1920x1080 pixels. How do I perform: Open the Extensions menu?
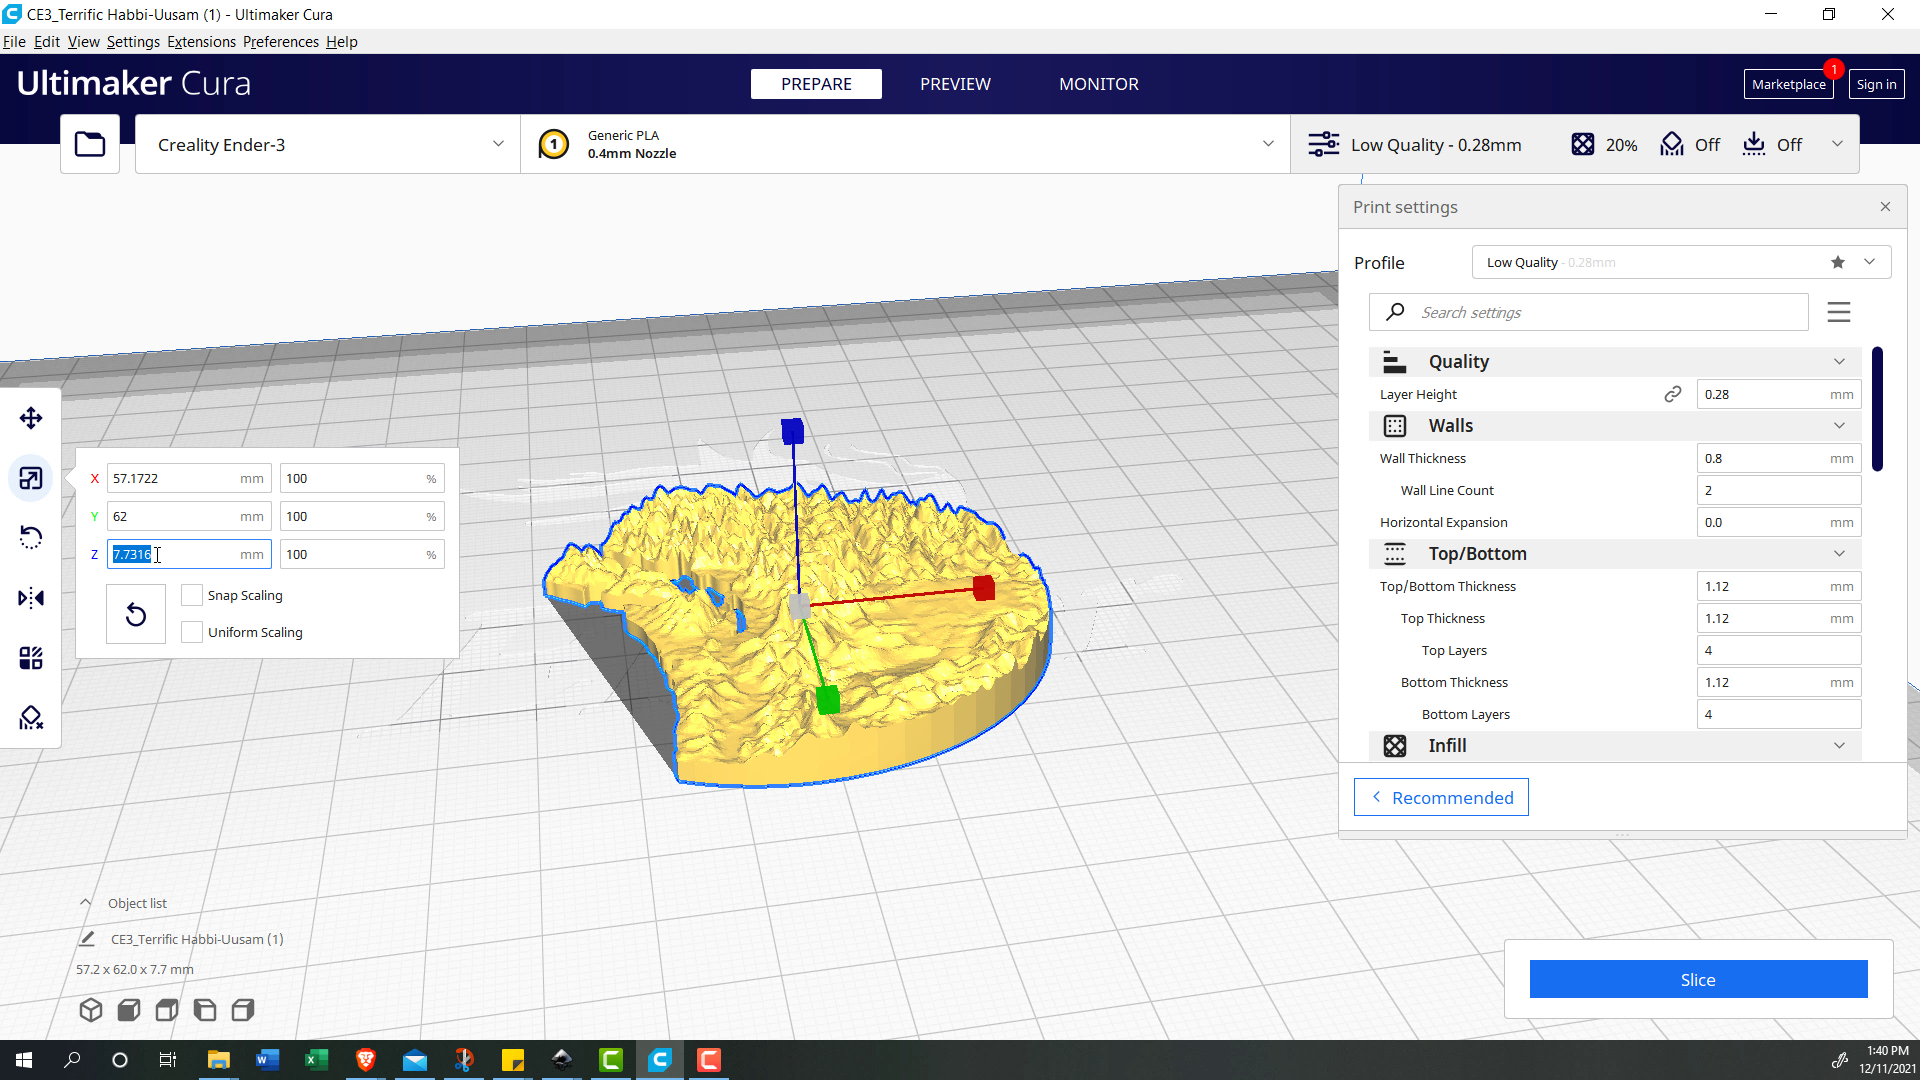[x=201, y=42]
